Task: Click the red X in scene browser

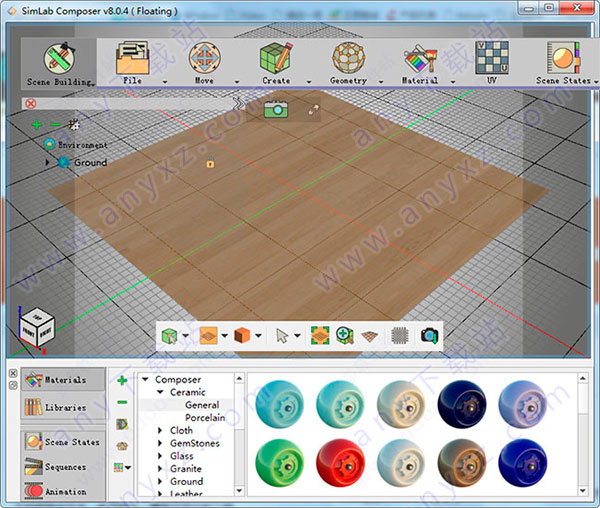Action: [31, 104]
